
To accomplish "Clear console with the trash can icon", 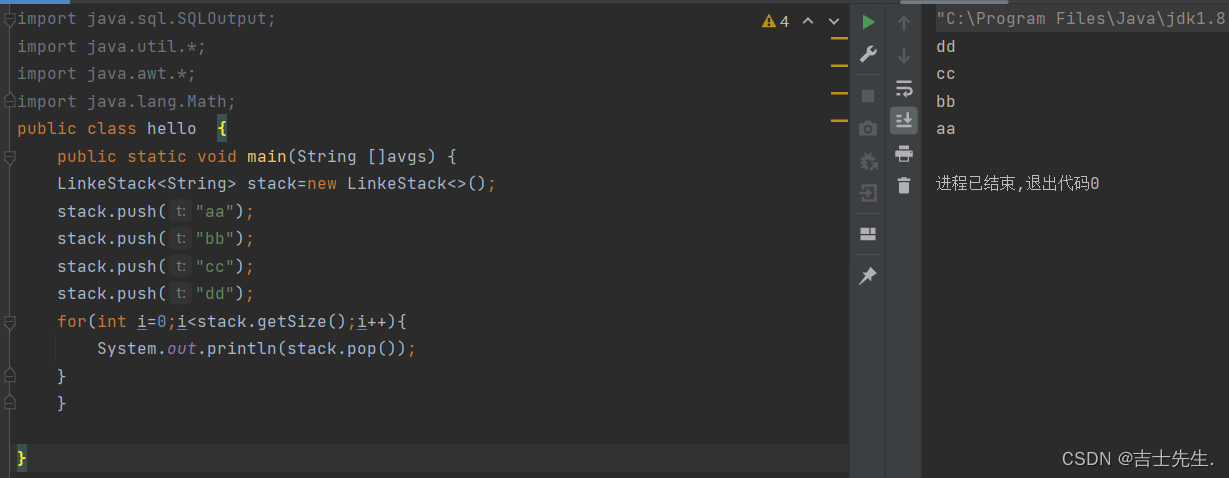I will (904, 185).
